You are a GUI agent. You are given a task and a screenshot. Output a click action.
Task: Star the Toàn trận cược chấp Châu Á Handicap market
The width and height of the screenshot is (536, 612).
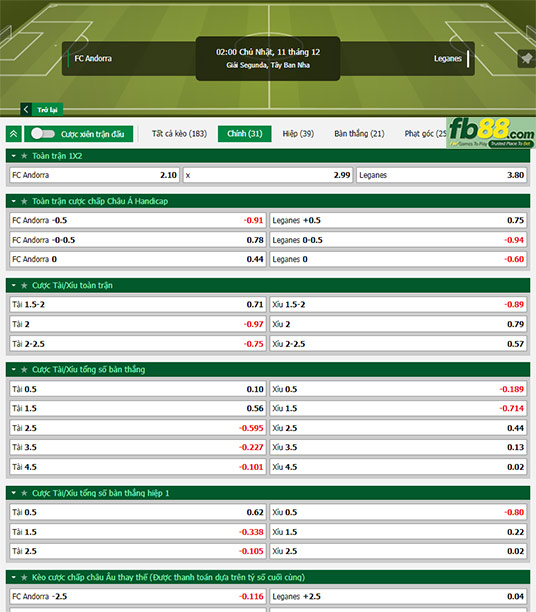point(24,201)
